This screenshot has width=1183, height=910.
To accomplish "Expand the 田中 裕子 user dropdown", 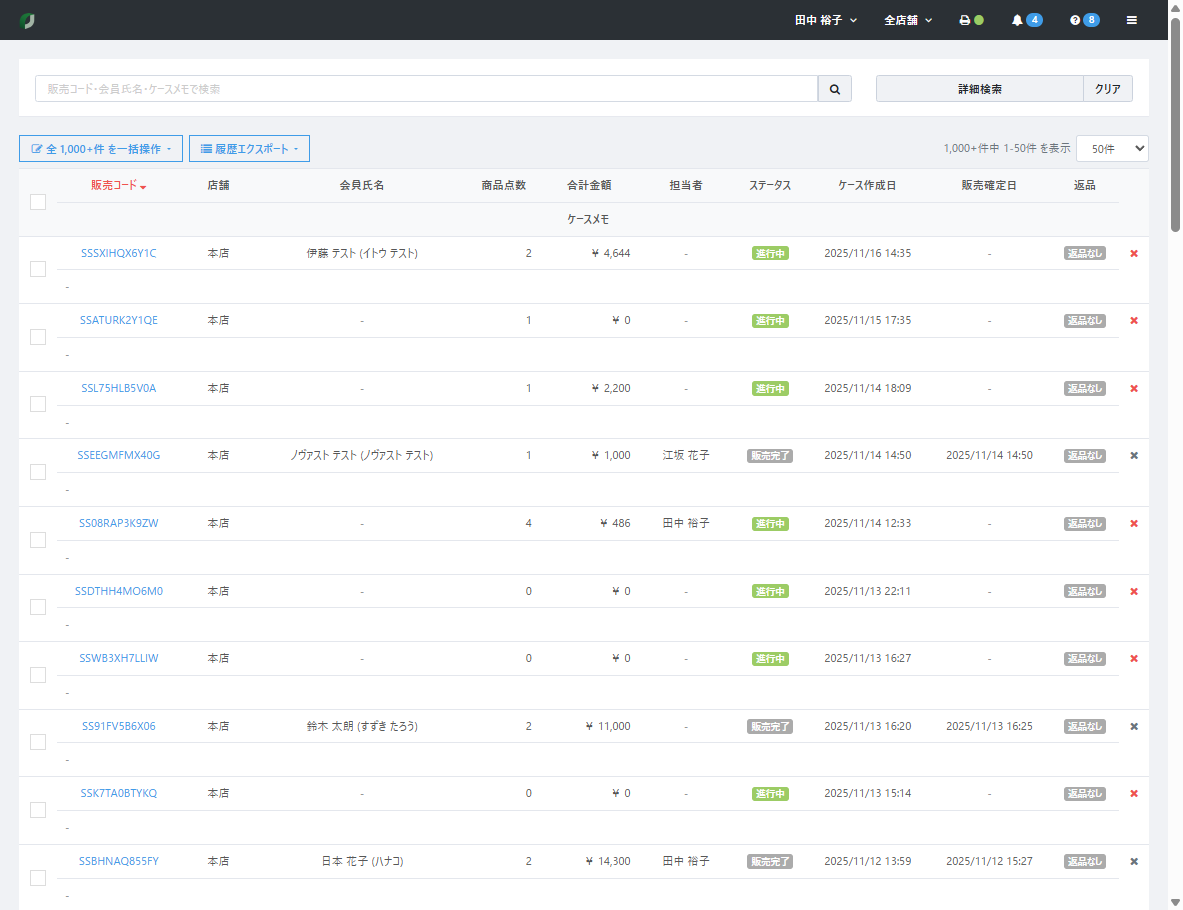I will (x=825, y=20).
